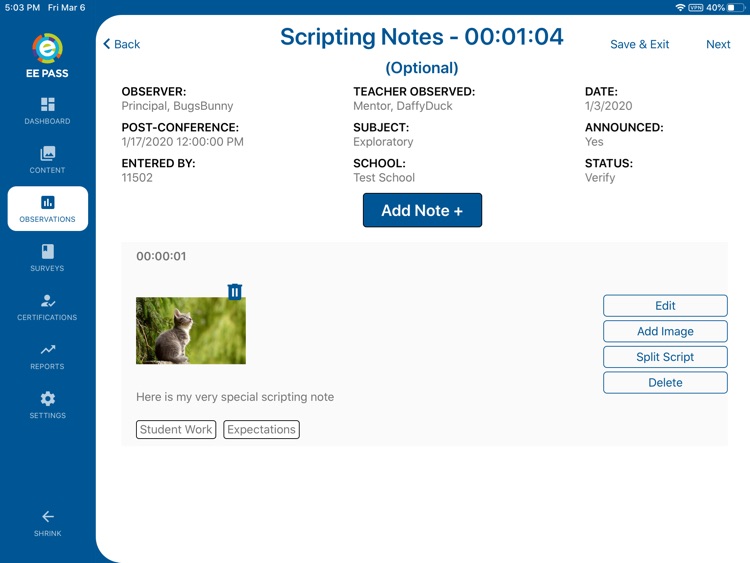
Task: Tap the battery status icon
Action: [735, 7]
